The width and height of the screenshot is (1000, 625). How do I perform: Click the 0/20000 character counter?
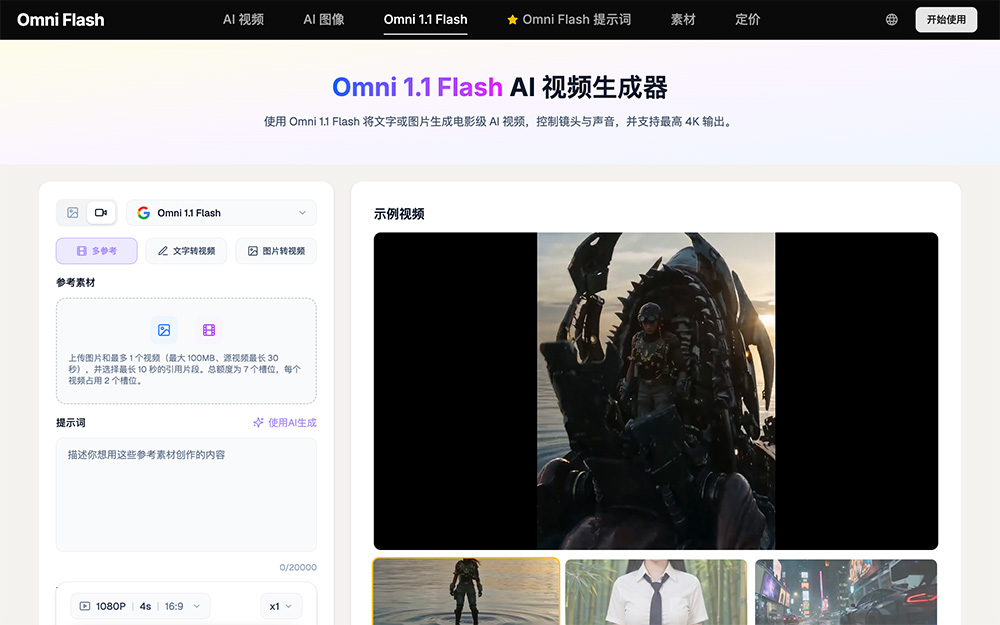[298, 567]
